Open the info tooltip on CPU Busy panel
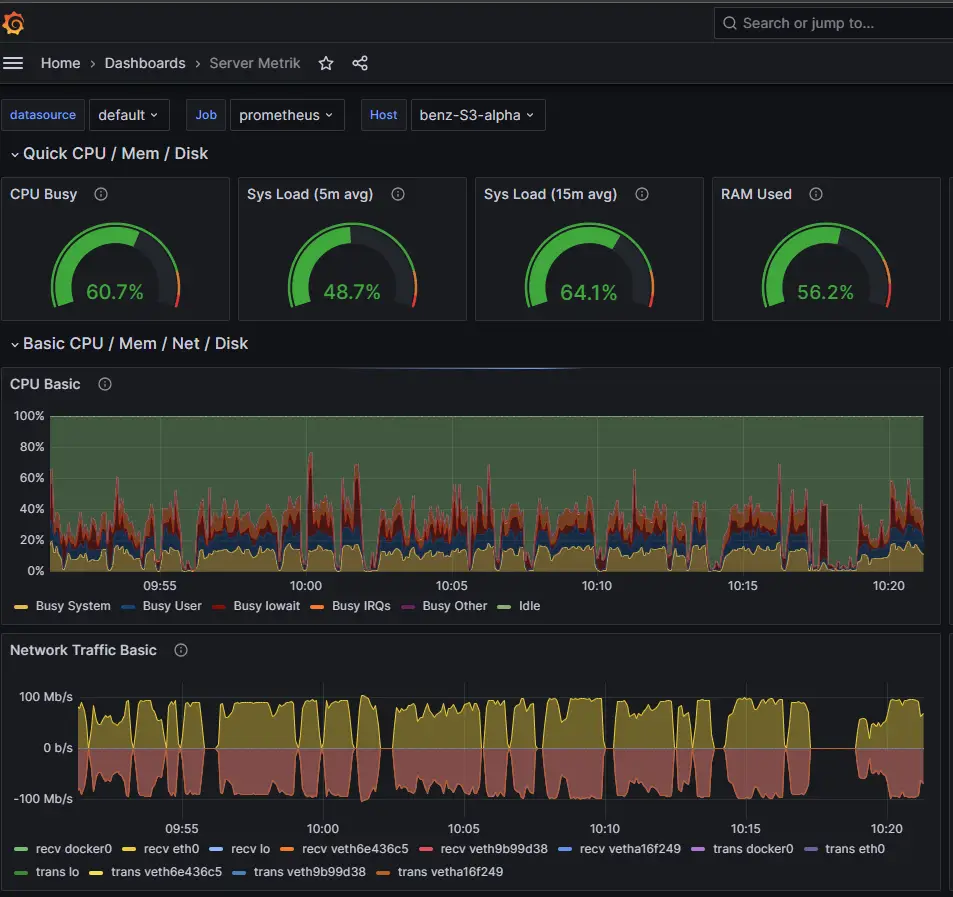Image resolution: width=953 pixels, height=897 pixels. click(100, 194)
